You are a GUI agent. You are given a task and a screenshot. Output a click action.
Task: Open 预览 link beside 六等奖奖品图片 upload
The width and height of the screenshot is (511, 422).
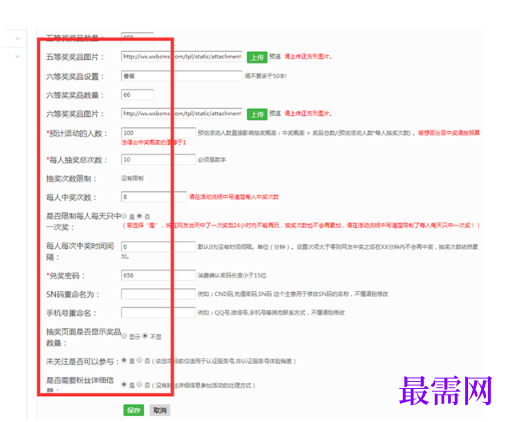(275, 113)
